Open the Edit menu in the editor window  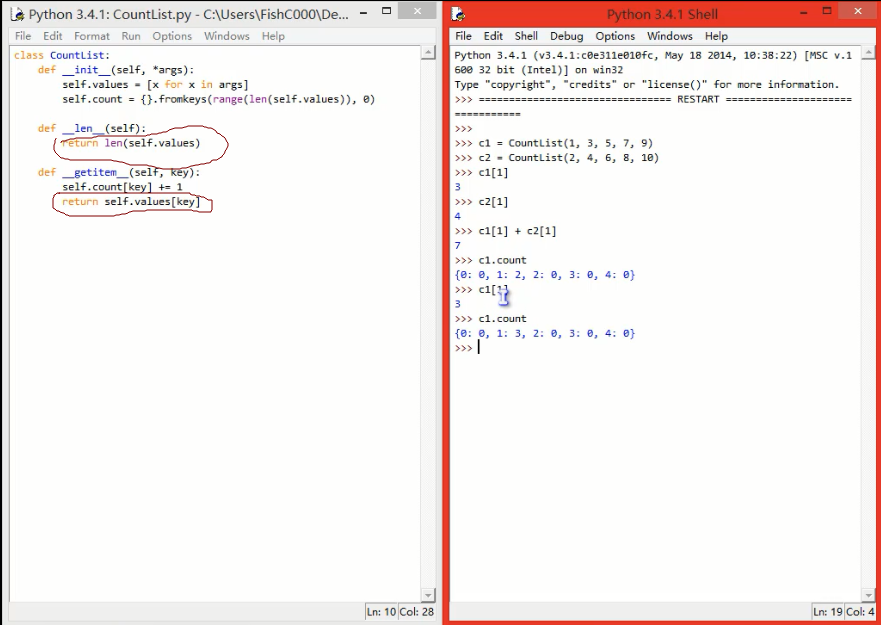click(52, 36)
